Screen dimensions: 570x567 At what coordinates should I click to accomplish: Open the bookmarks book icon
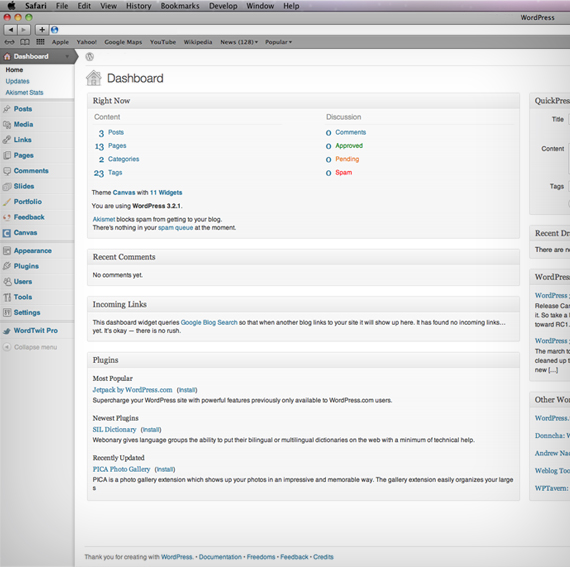click(25, 42)
